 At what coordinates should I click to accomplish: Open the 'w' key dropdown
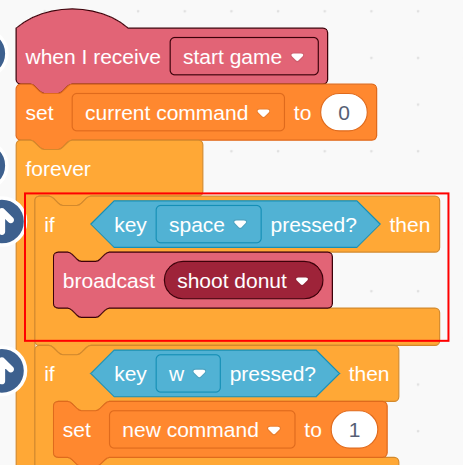[x=188, y=374]
